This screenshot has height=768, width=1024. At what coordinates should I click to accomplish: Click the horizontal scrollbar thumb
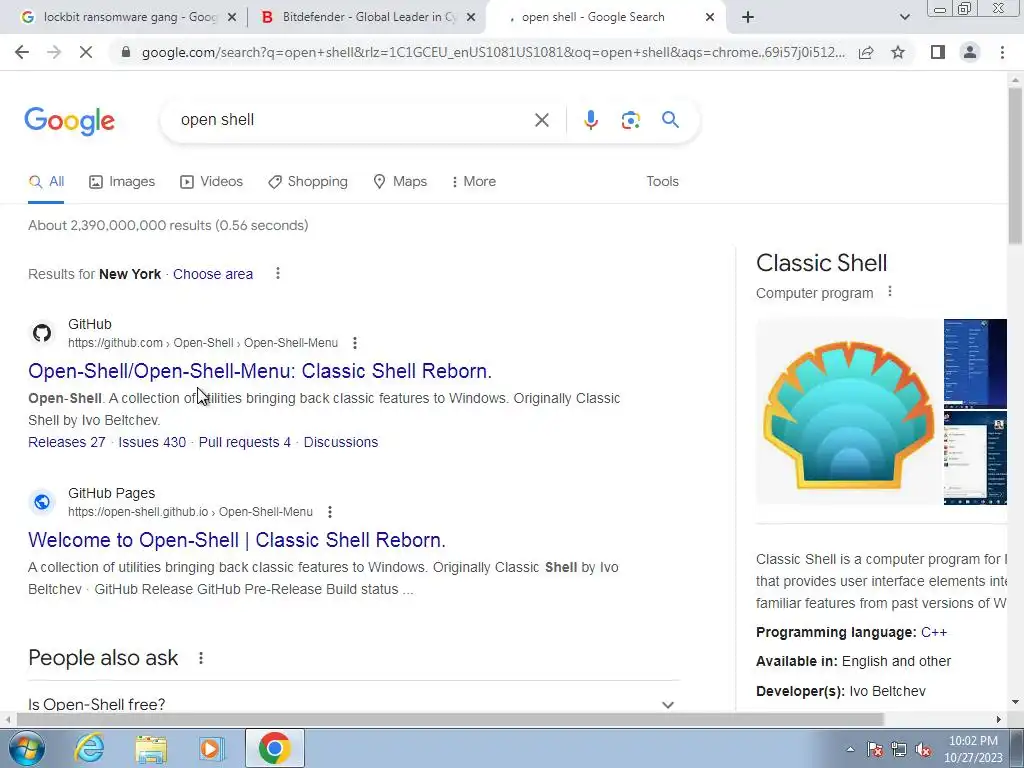(x=450, y=719)
